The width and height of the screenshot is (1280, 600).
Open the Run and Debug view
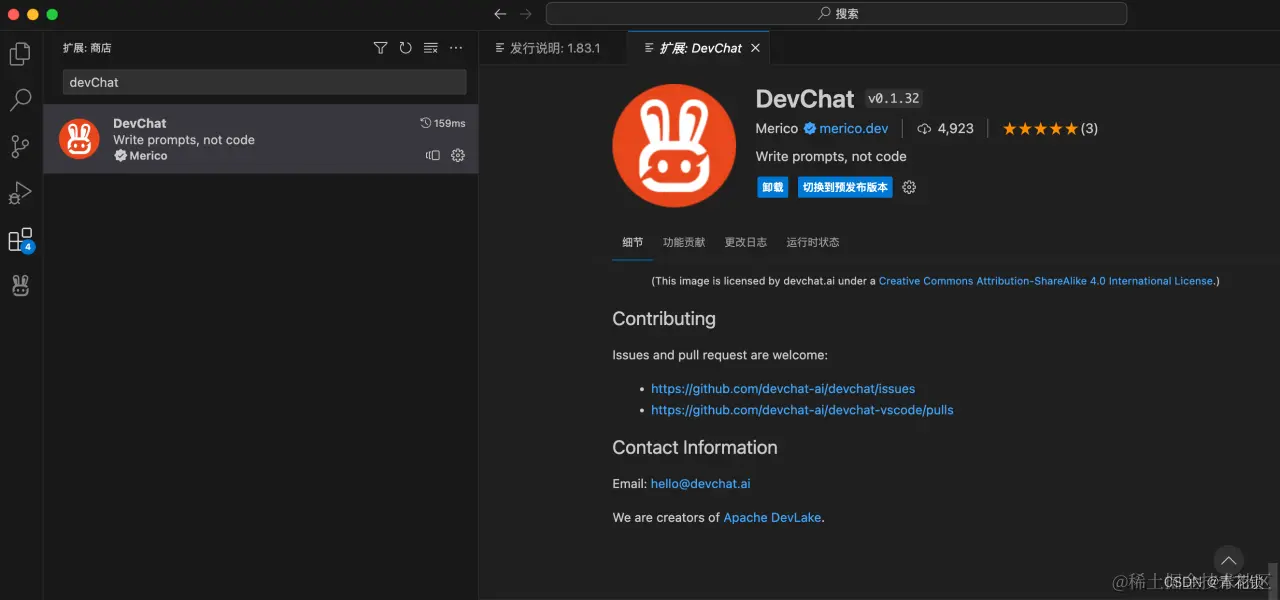20,193
